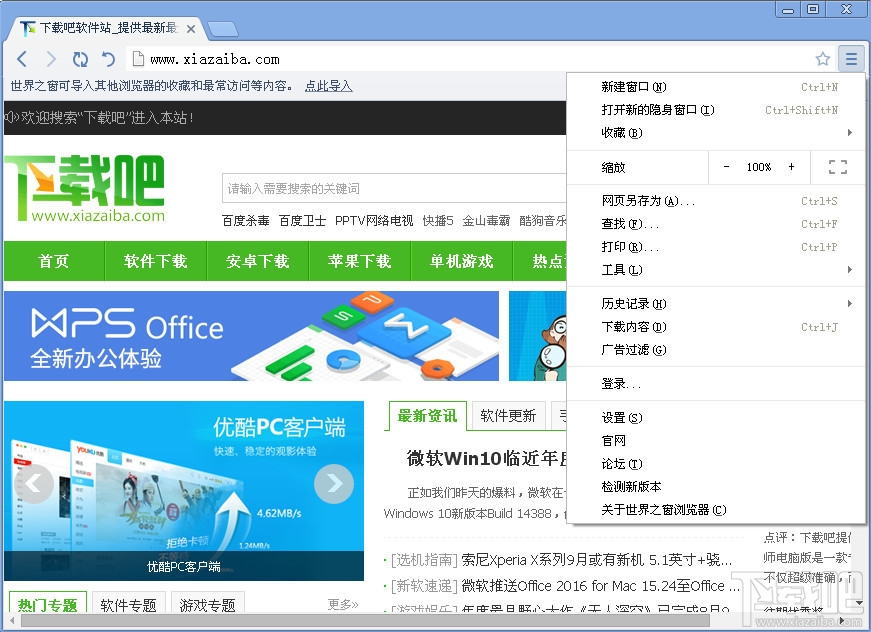The width and height of the screenshot is (871, 632).
Task: Close the 下载吧软件站 tab
Action: (x=191, y=29)
